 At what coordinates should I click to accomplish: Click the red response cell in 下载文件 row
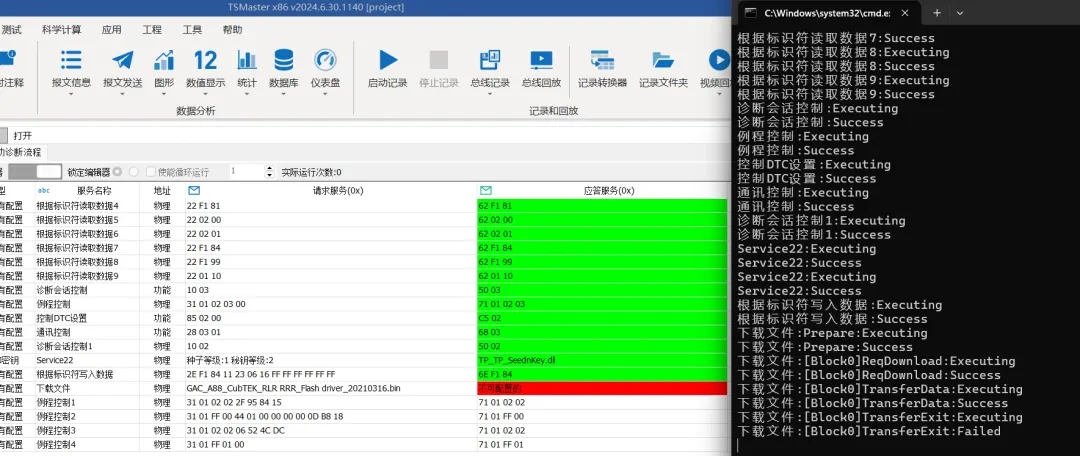602,388
